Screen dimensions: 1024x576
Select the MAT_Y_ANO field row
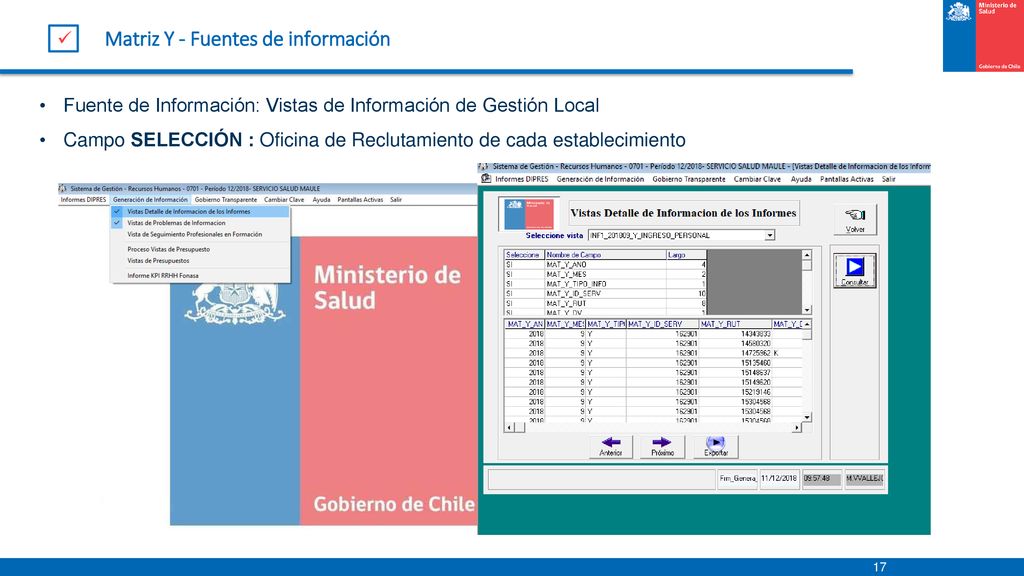[x=605, y=264]
